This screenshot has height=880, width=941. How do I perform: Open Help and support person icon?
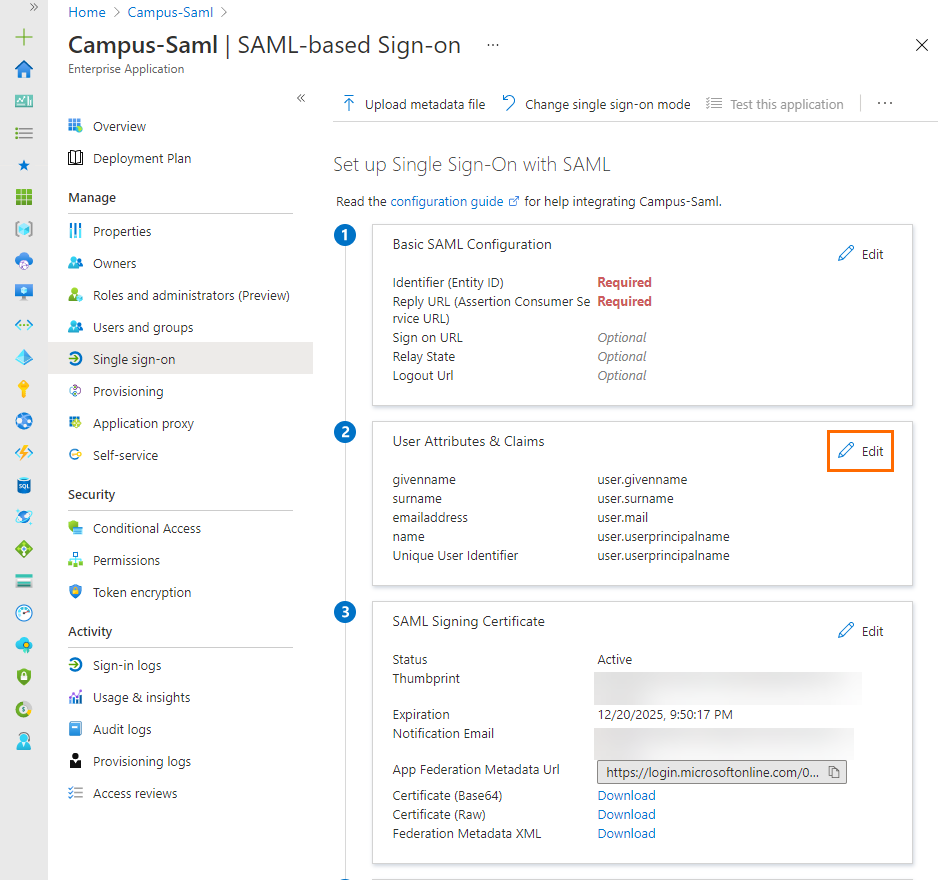(24, 741)
